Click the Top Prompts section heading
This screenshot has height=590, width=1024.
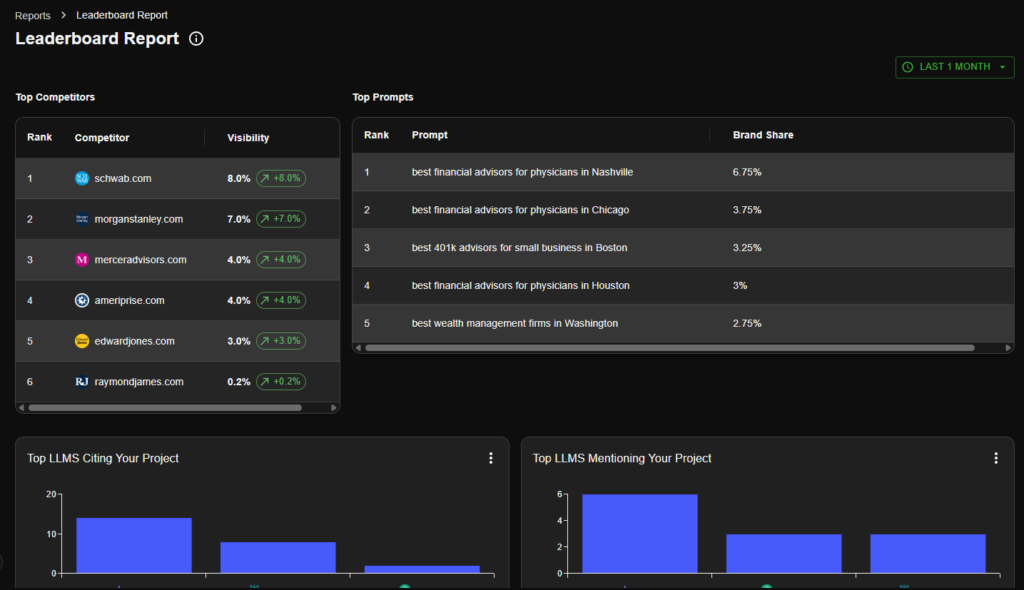coord(383,97)
